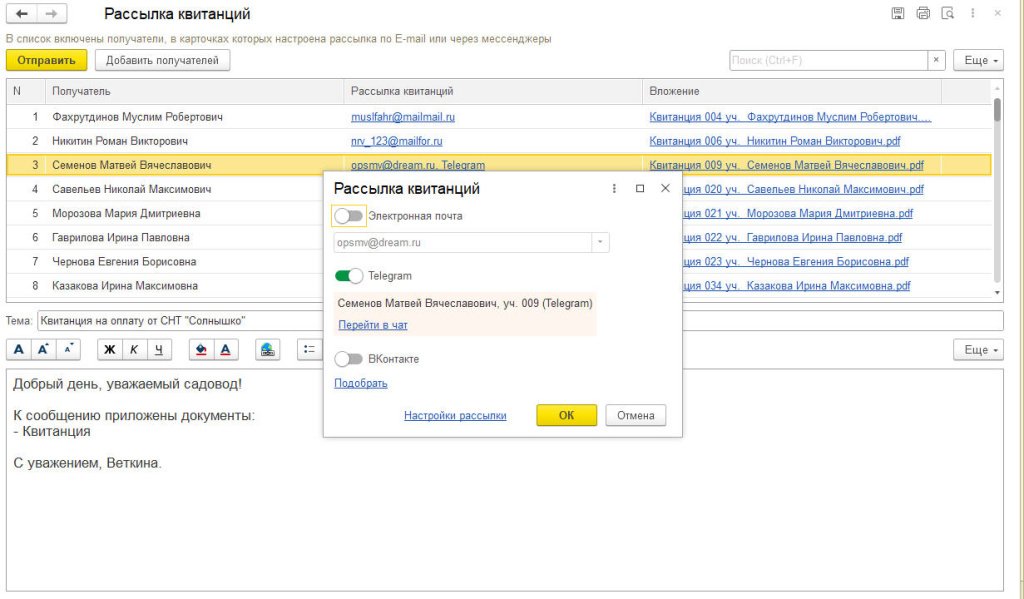Open the print preview icon
Viewport: 1024px width, 599px height.
pyautogui.click(x=947, y=14)
